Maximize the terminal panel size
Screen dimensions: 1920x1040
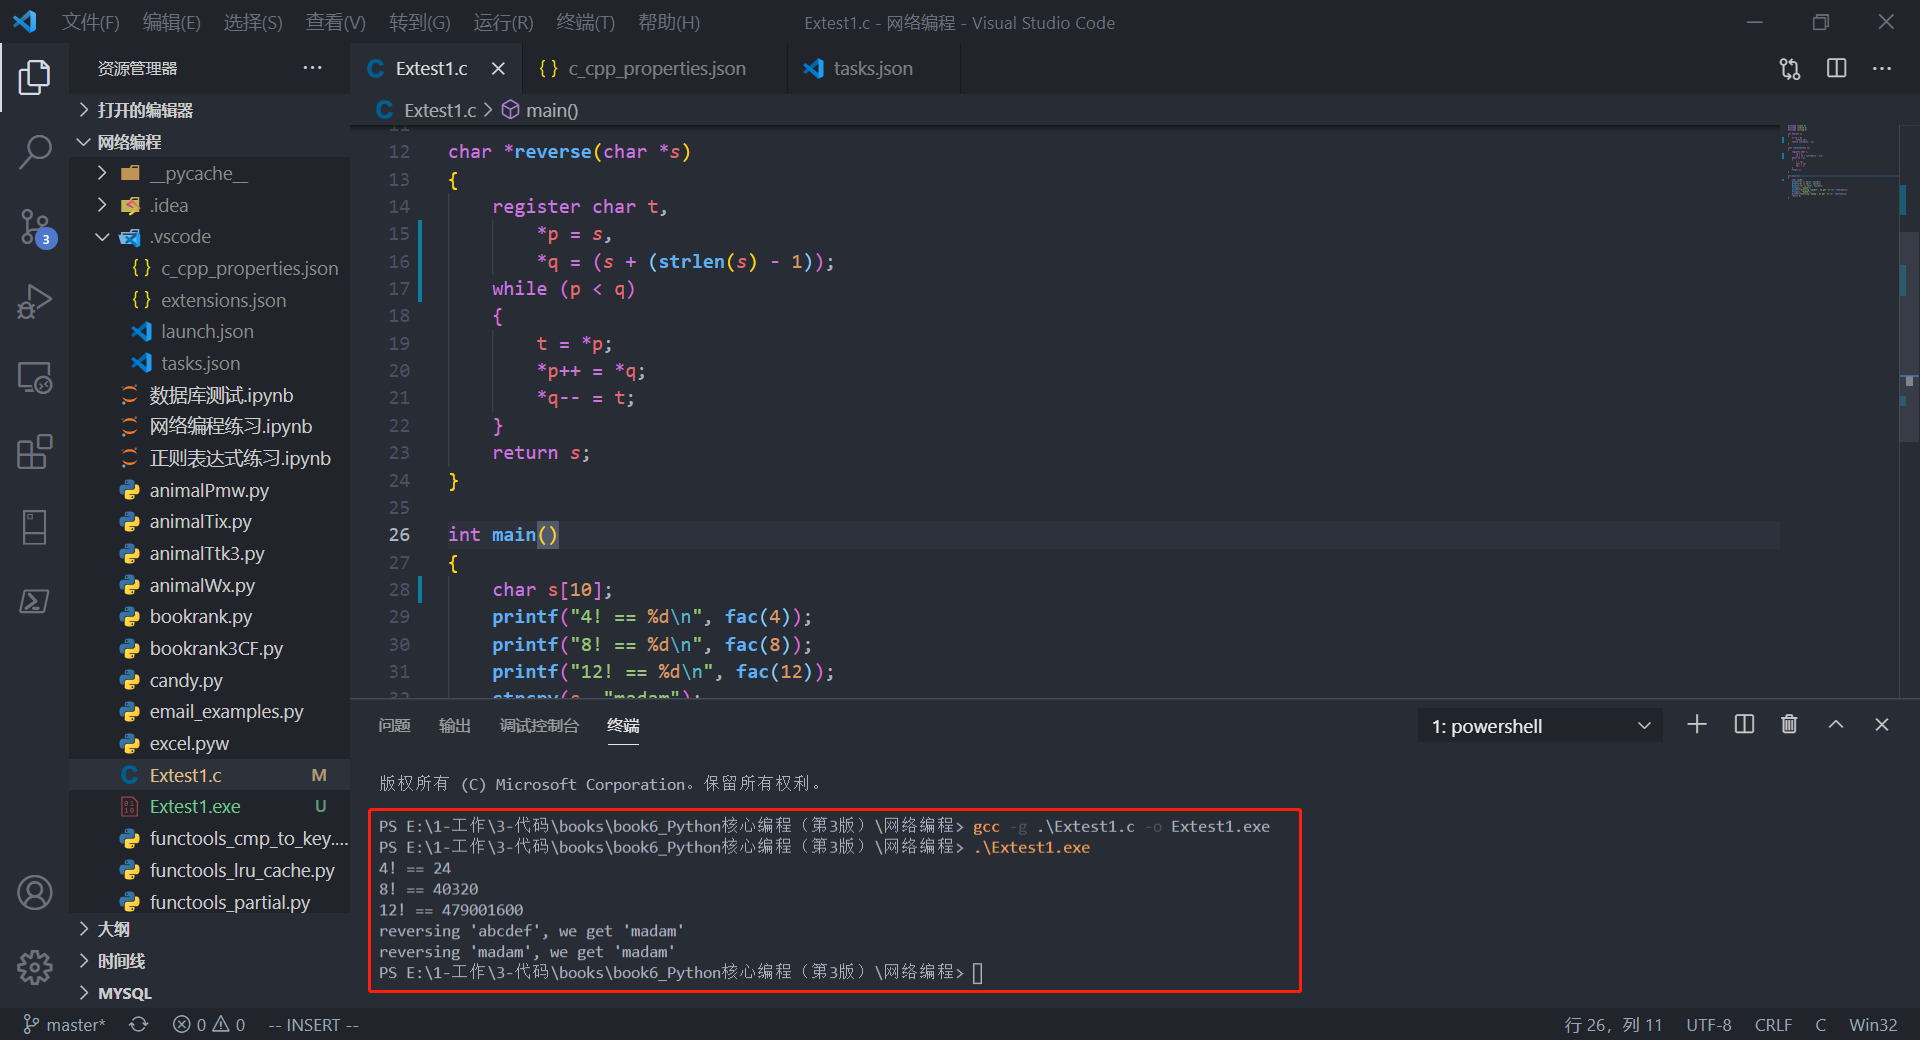click(1836, 725)
